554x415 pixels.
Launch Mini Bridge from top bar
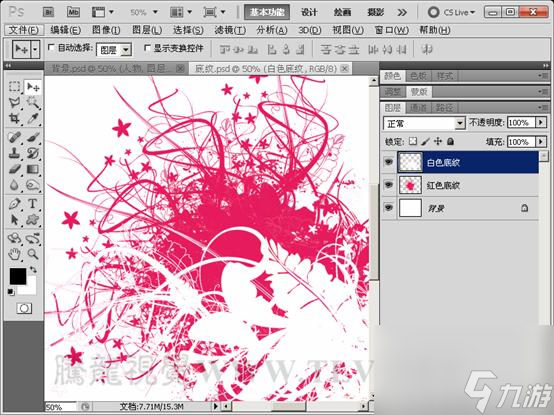click(x=73, y=12)
